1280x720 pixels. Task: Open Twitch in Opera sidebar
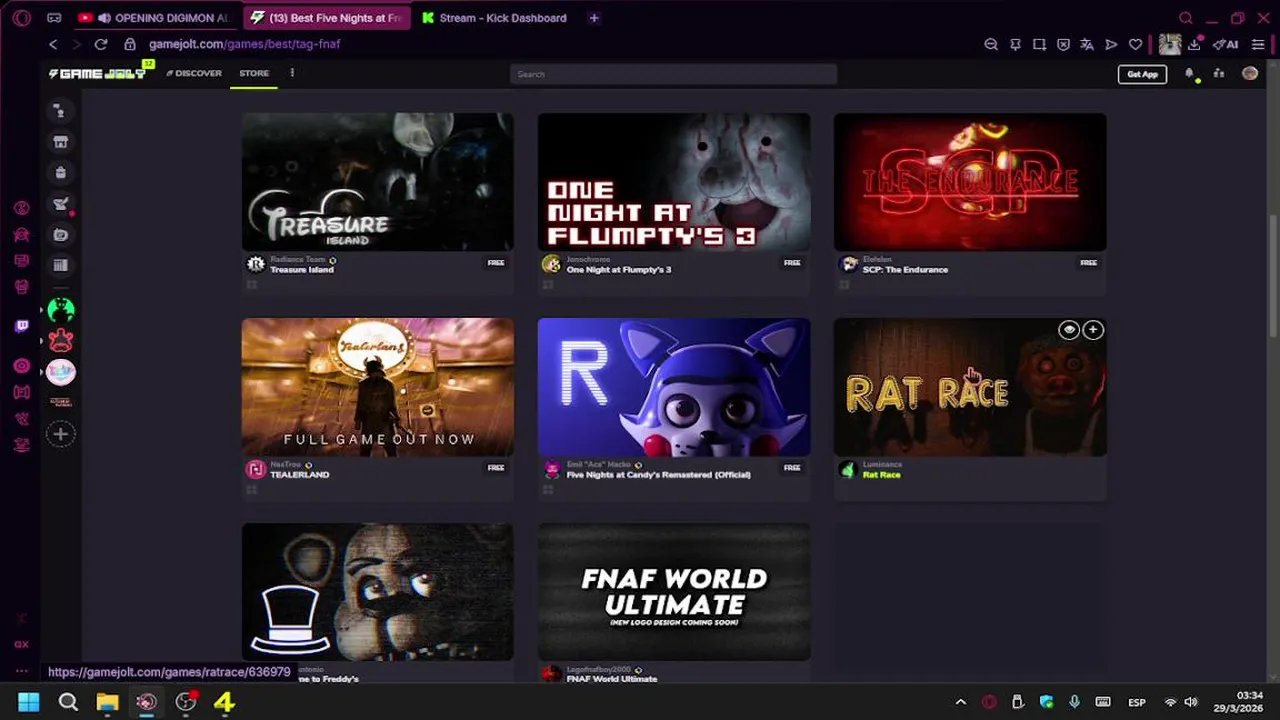pos(21,326)
